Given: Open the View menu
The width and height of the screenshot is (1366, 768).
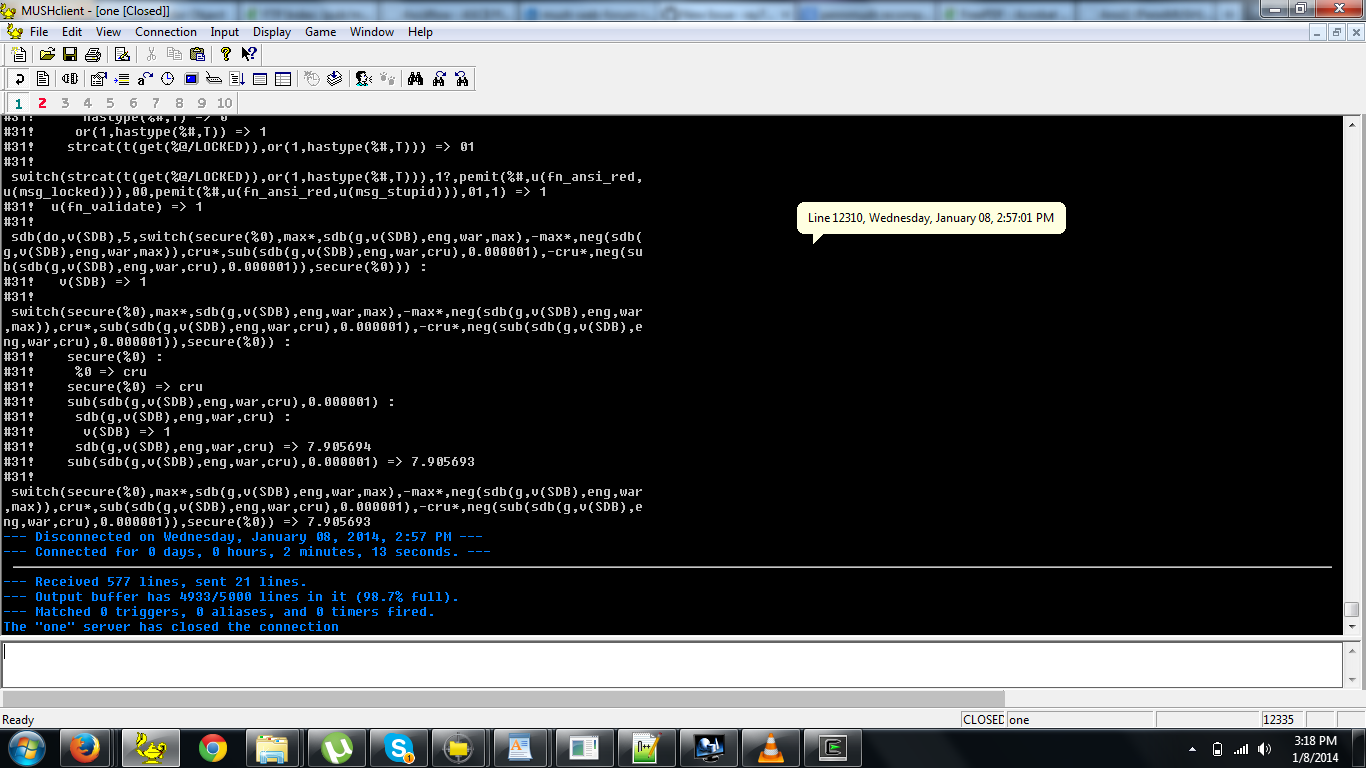Looking at the screenshot, I should click(108, 32).
